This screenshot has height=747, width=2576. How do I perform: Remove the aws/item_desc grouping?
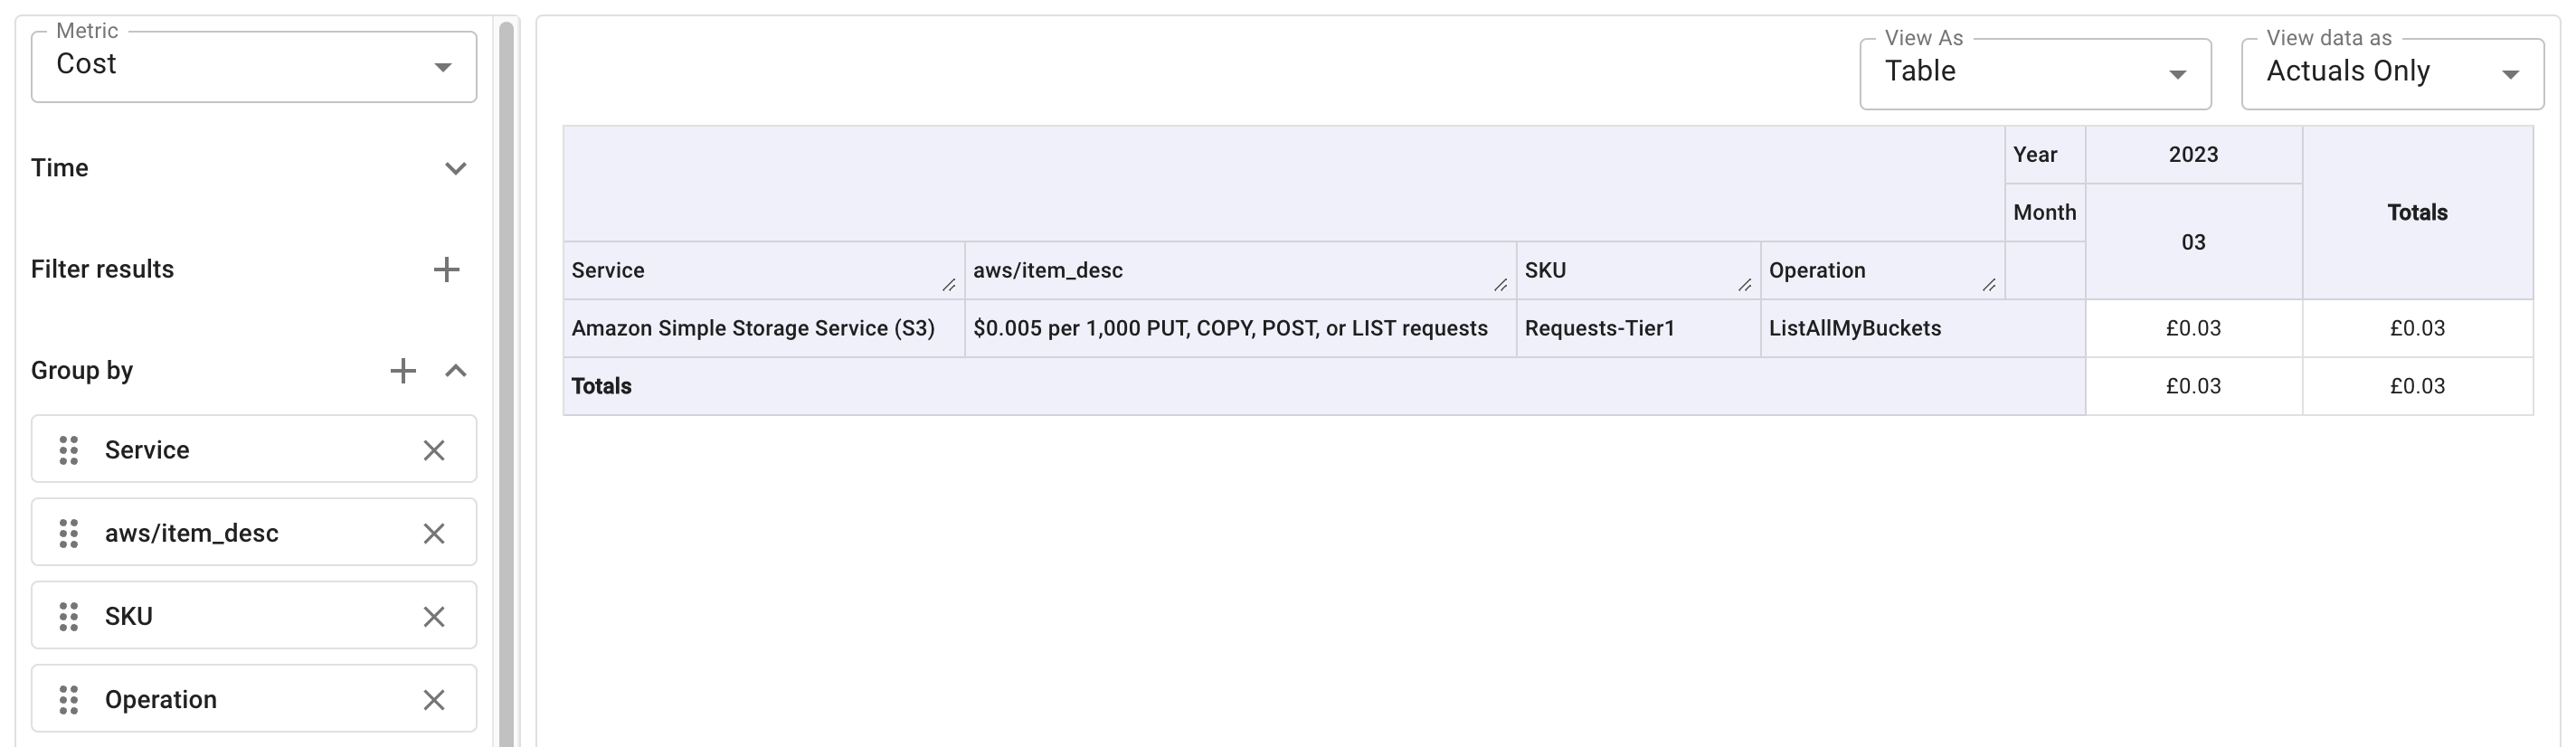[433, 533]
